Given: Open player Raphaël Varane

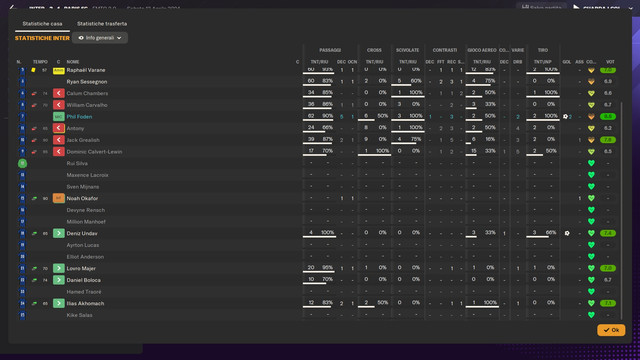Looking at the screenshot, I should 86,70.
